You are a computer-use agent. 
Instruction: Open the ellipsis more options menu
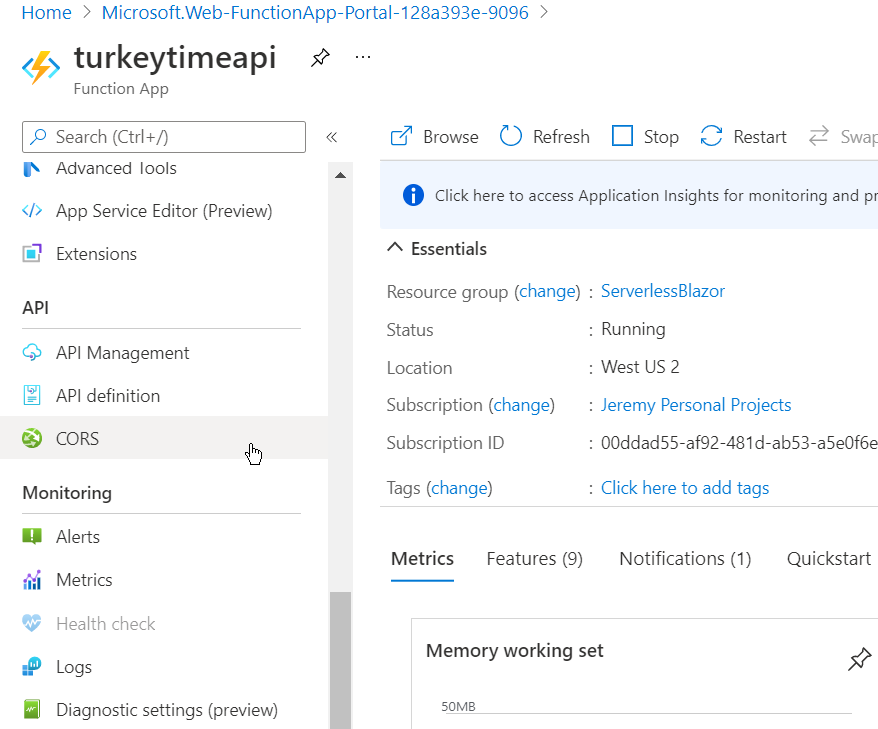pyautogui.click(x=363, y=57)
